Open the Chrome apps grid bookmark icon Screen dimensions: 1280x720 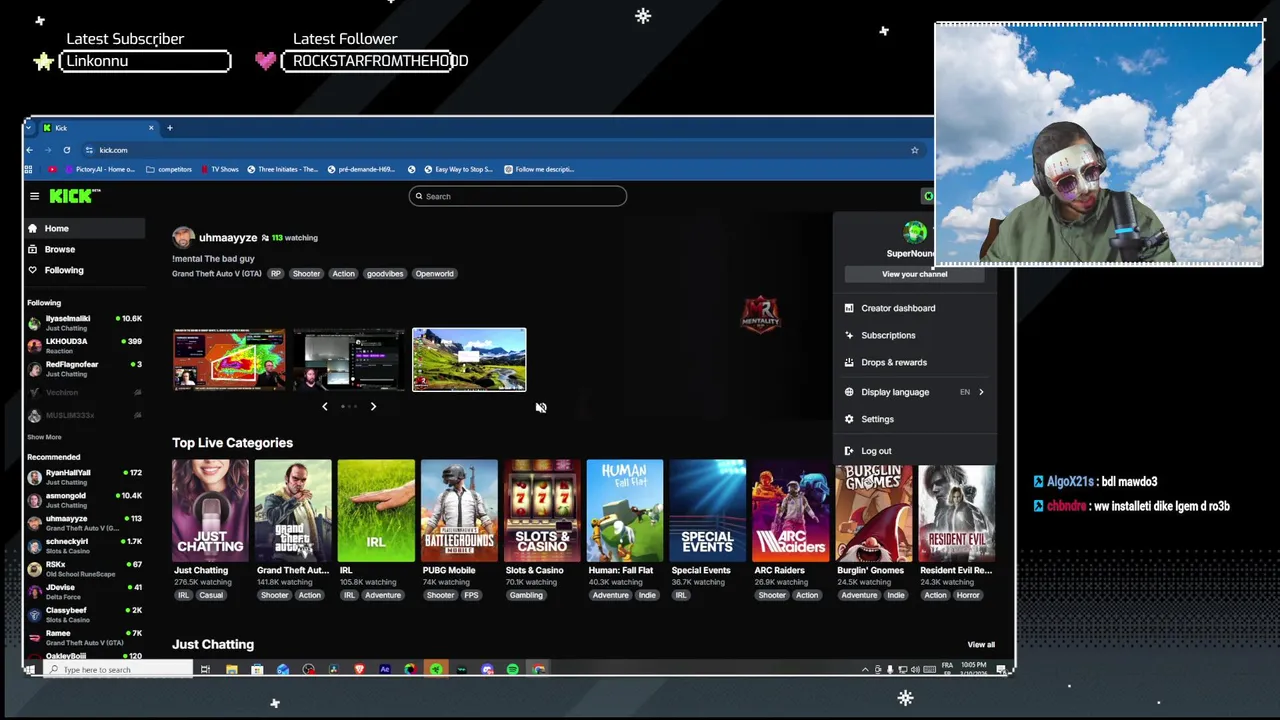click(29, 169)
